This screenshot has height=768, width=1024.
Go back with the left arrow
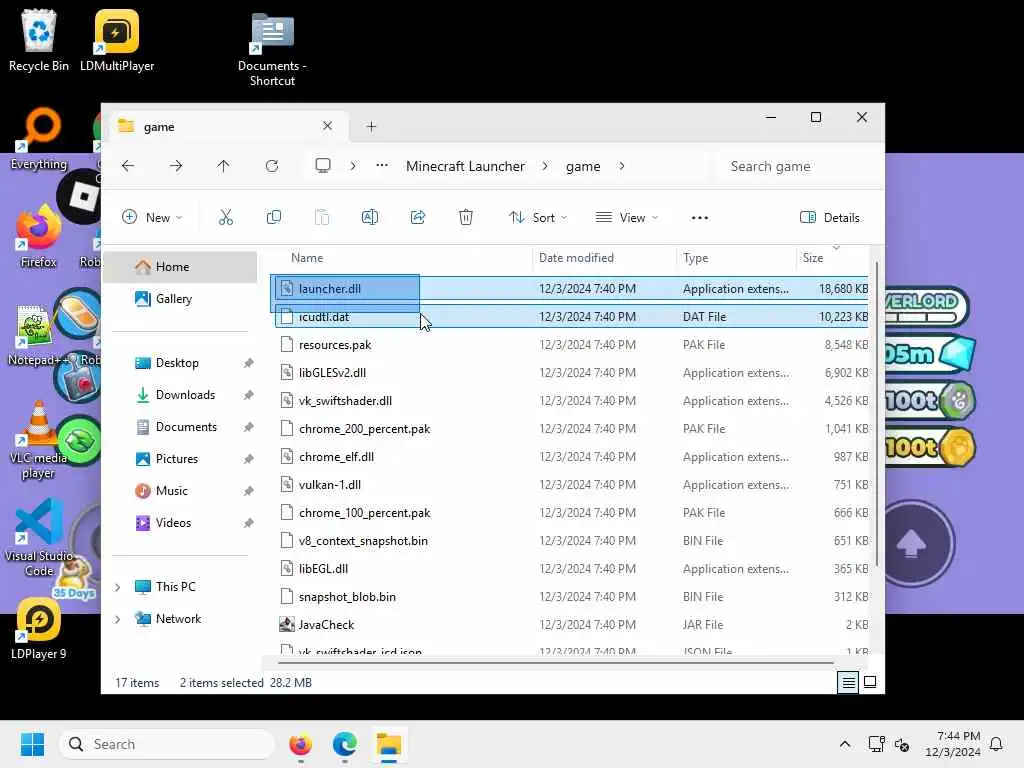(x=128, y=166)
